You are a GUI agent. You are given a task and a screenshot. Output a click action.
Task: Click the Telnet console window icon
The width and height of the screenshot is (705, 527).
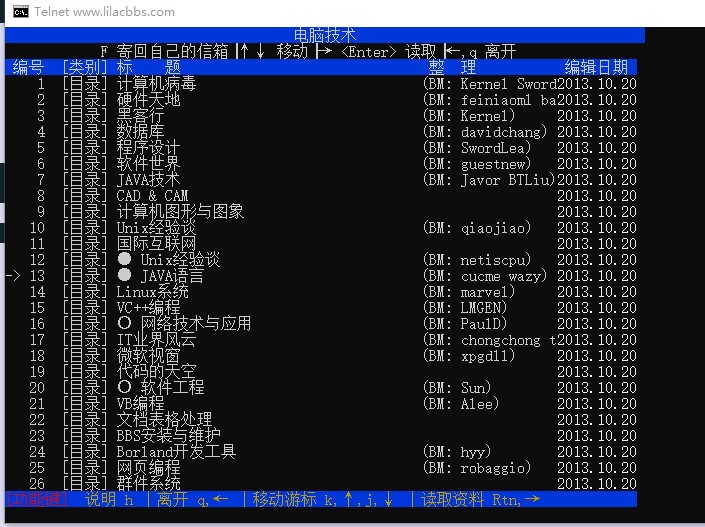(21, 12)
